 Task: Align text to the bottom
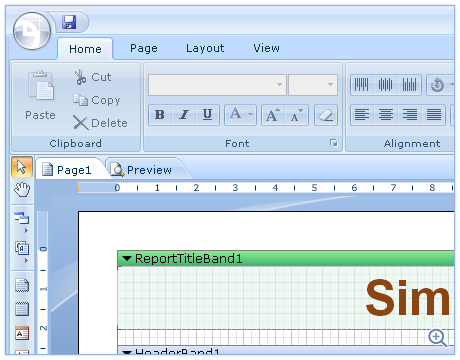click(x=410, y=85)
